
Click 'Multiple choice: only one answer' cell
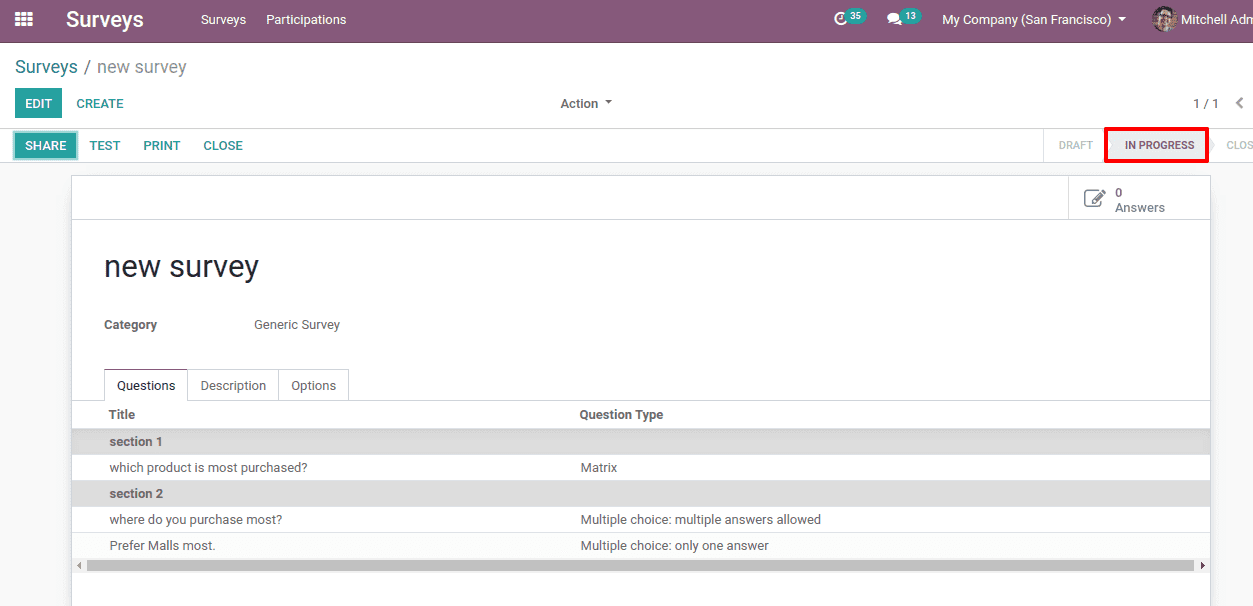pyautogui.click(x=675, y=545)
